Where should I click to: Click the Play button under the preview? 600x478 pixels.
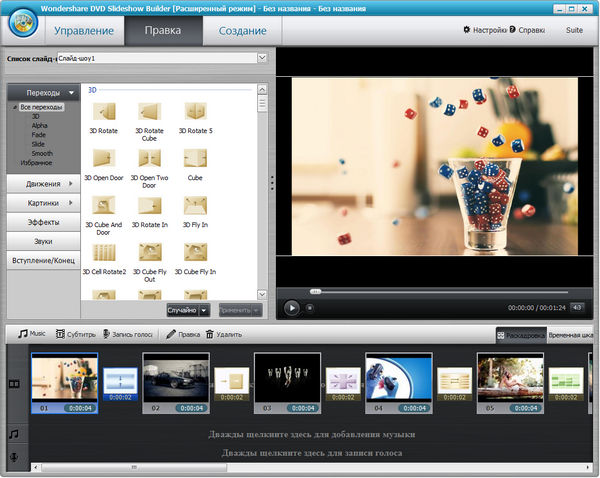(292, 307)
